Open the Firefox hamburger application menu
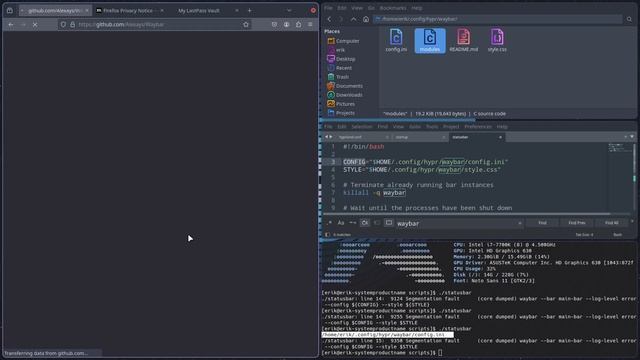This screenshot has height=360, width=640. coord(310,24)
